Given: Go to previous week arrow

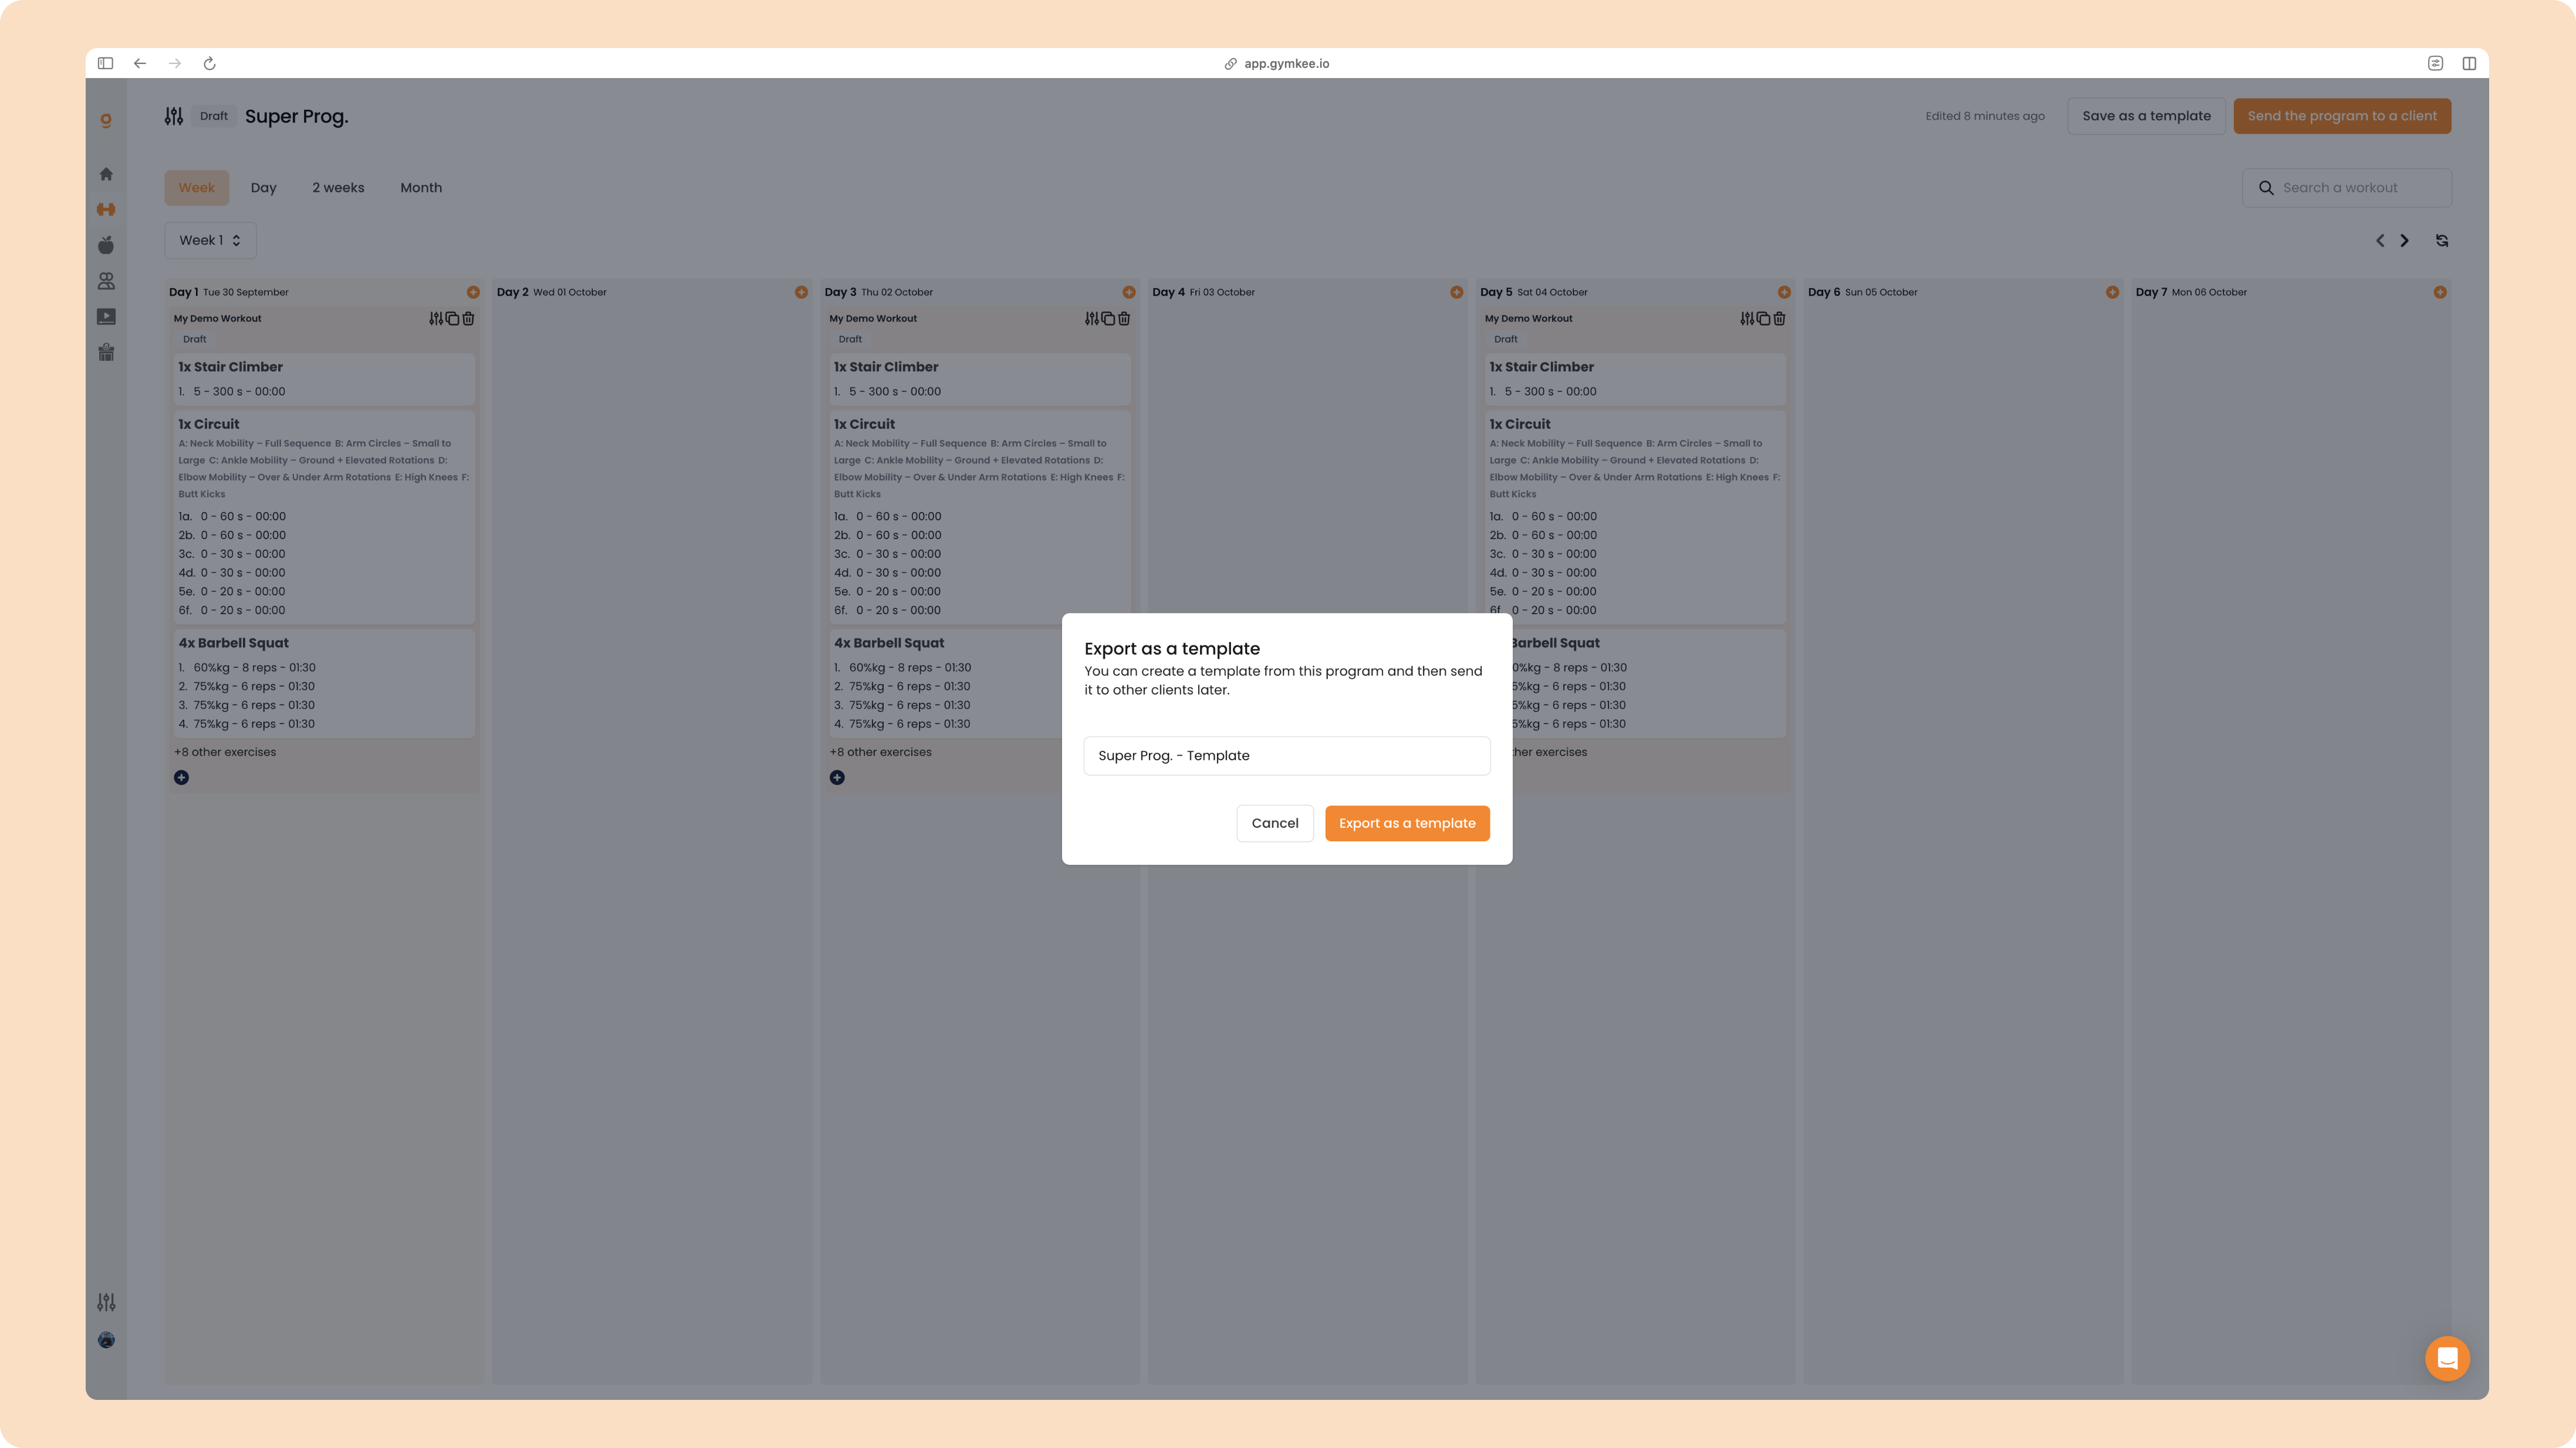Looking at the screenshot, I should tap(2380, 240).
